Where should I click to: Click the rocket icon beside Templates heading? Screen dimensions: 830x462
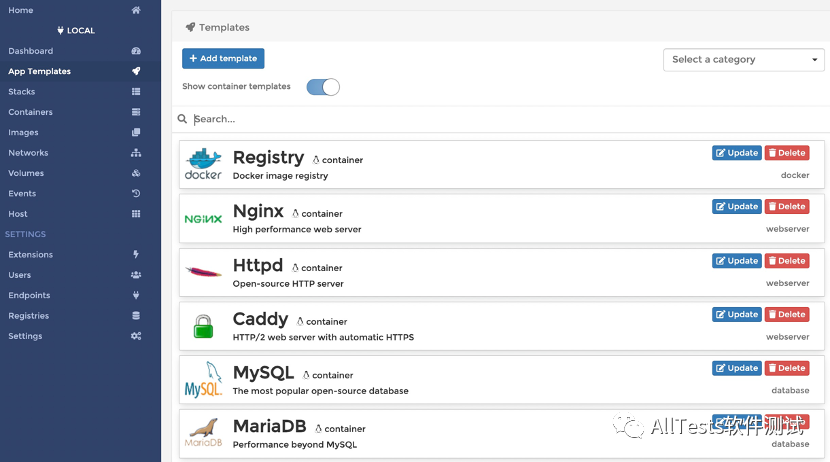190,27
